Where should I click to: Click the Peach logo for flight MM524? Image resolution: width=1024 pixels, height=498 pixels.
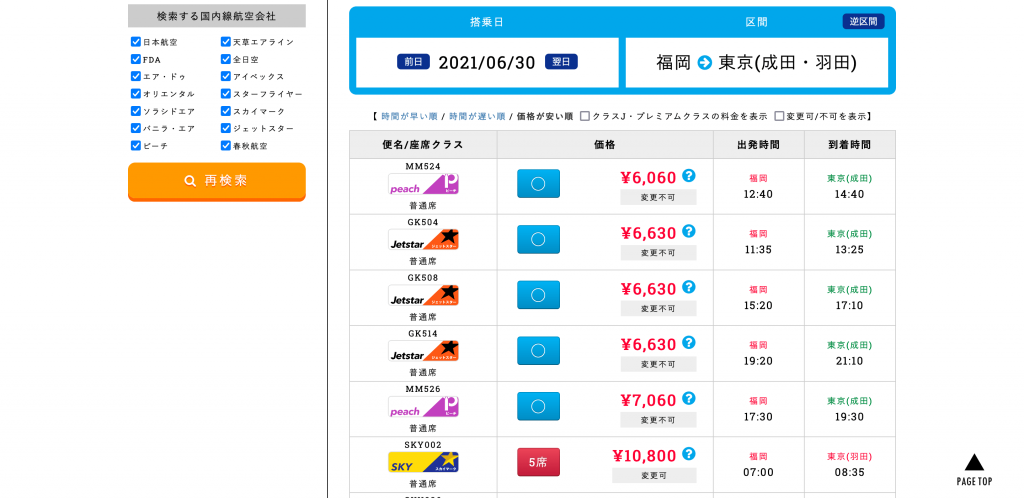click(x=423, y=184)
